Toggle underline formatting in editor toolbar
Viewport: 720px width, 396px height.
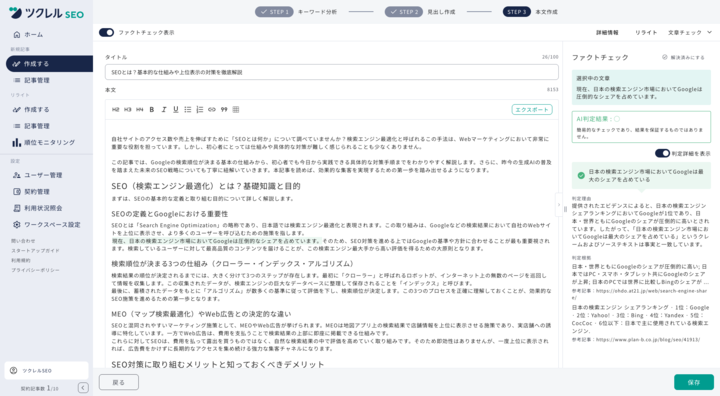[x=175, y=109]
